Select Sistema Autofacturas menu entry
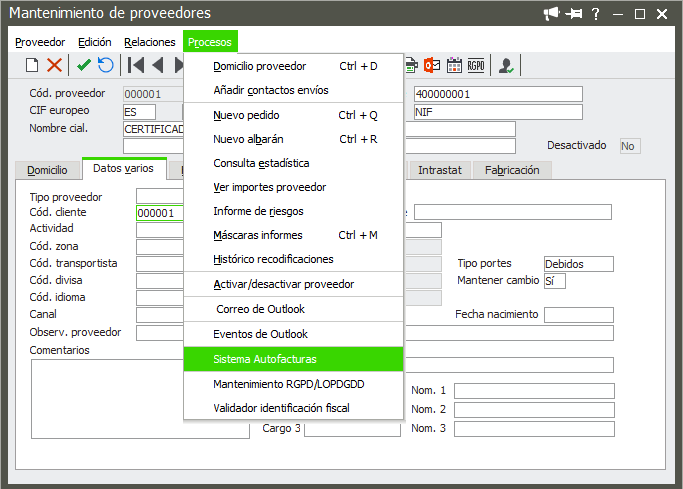The height and width of the screenshot is (489, 683). 293,359
